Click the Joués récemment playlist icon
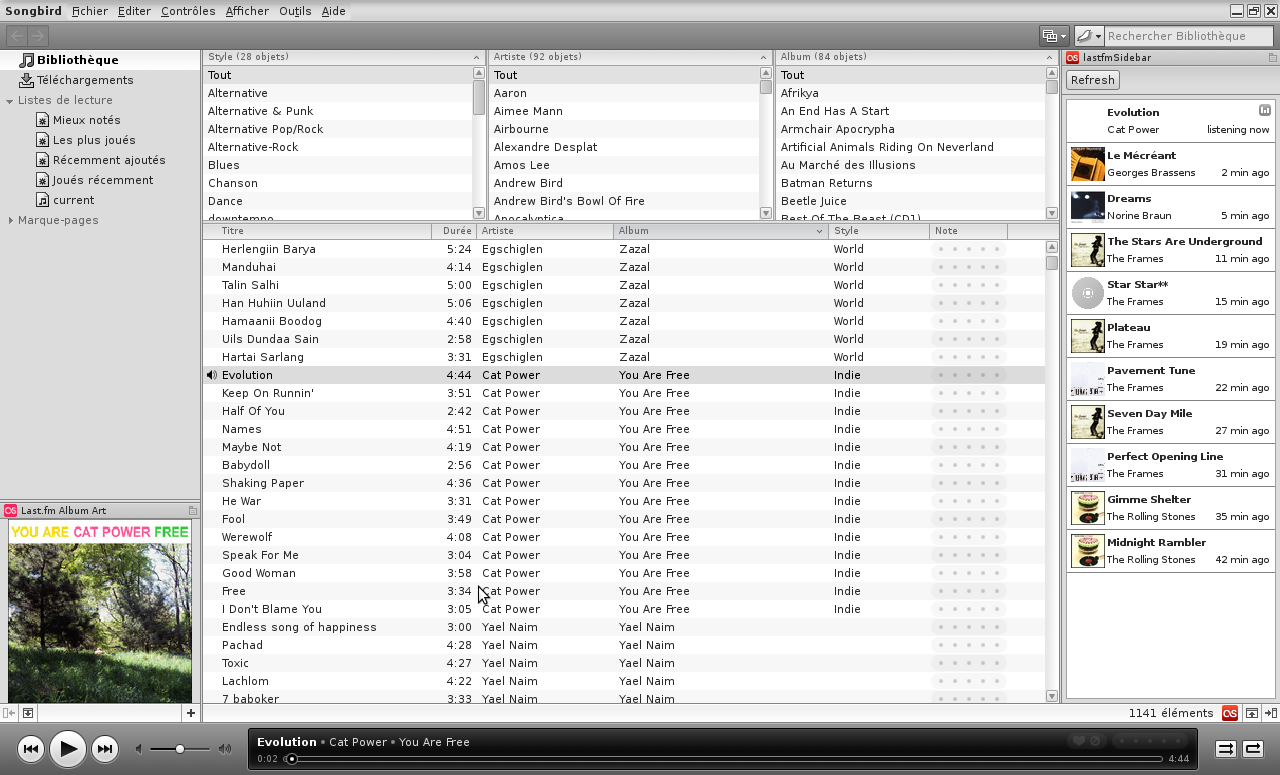The height and width of the screenshot is (775, 1280). pyautogui.click(x=42, y=180)
